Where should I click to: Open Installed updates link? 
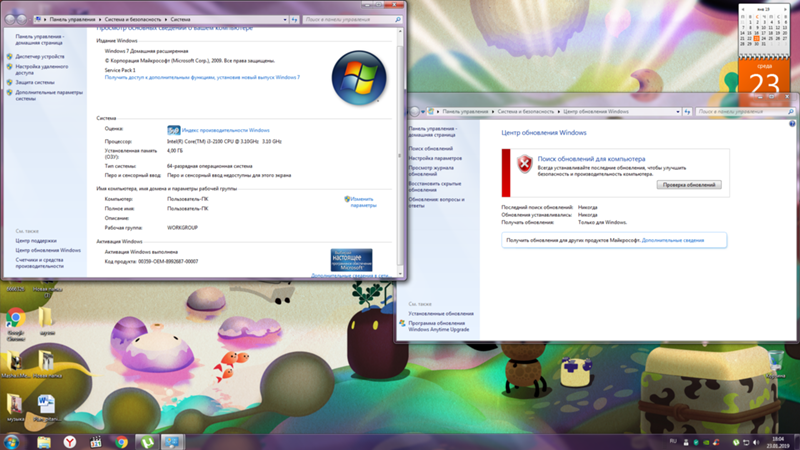pos(441,314)
